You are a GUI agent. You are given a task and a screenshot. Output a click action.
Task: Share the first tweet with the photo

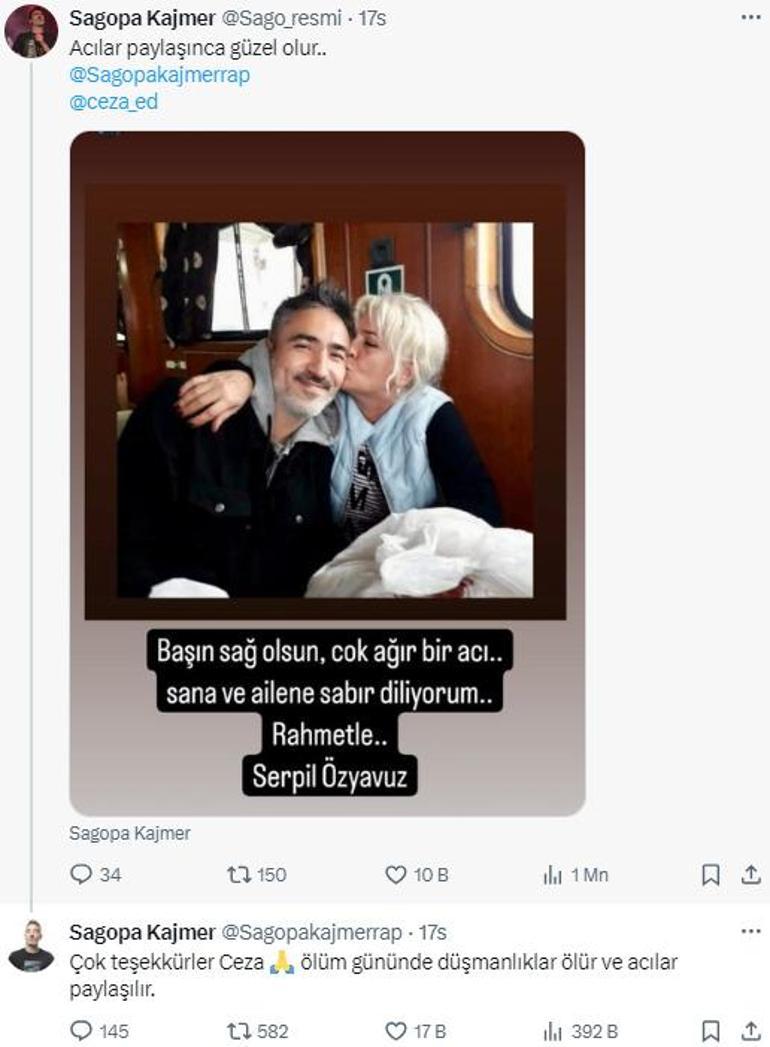point(751,875)
